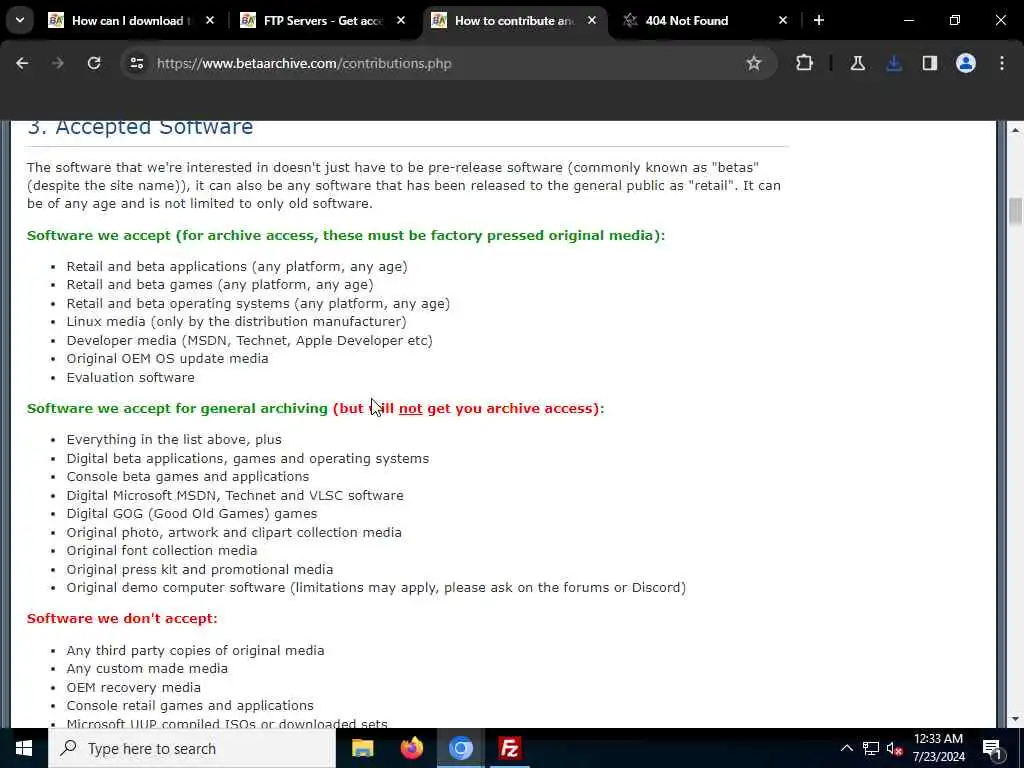This screenshot has height=768, width=1024.
Task: Launch Firefox from the taskbar
Action: pyautogui.click(x=411, y=748)
